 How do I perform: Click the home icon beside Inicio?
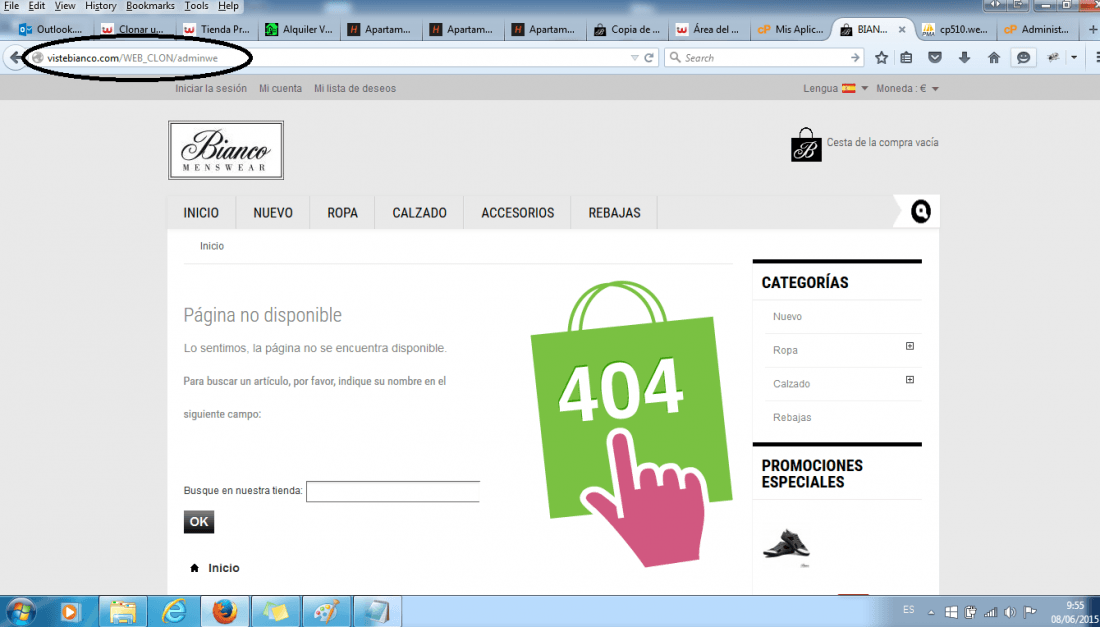click(x=195, y=568)
